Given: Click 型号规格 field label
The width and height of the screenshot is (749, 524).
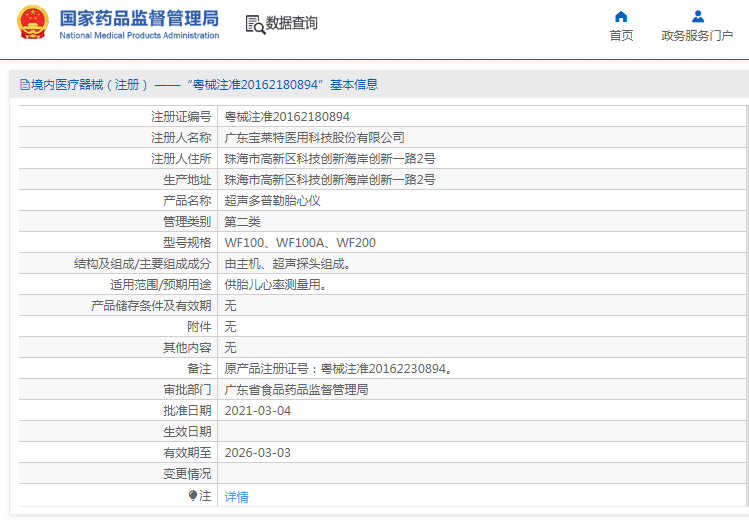Looking at the screenshot, I should (x=187, y=243).
